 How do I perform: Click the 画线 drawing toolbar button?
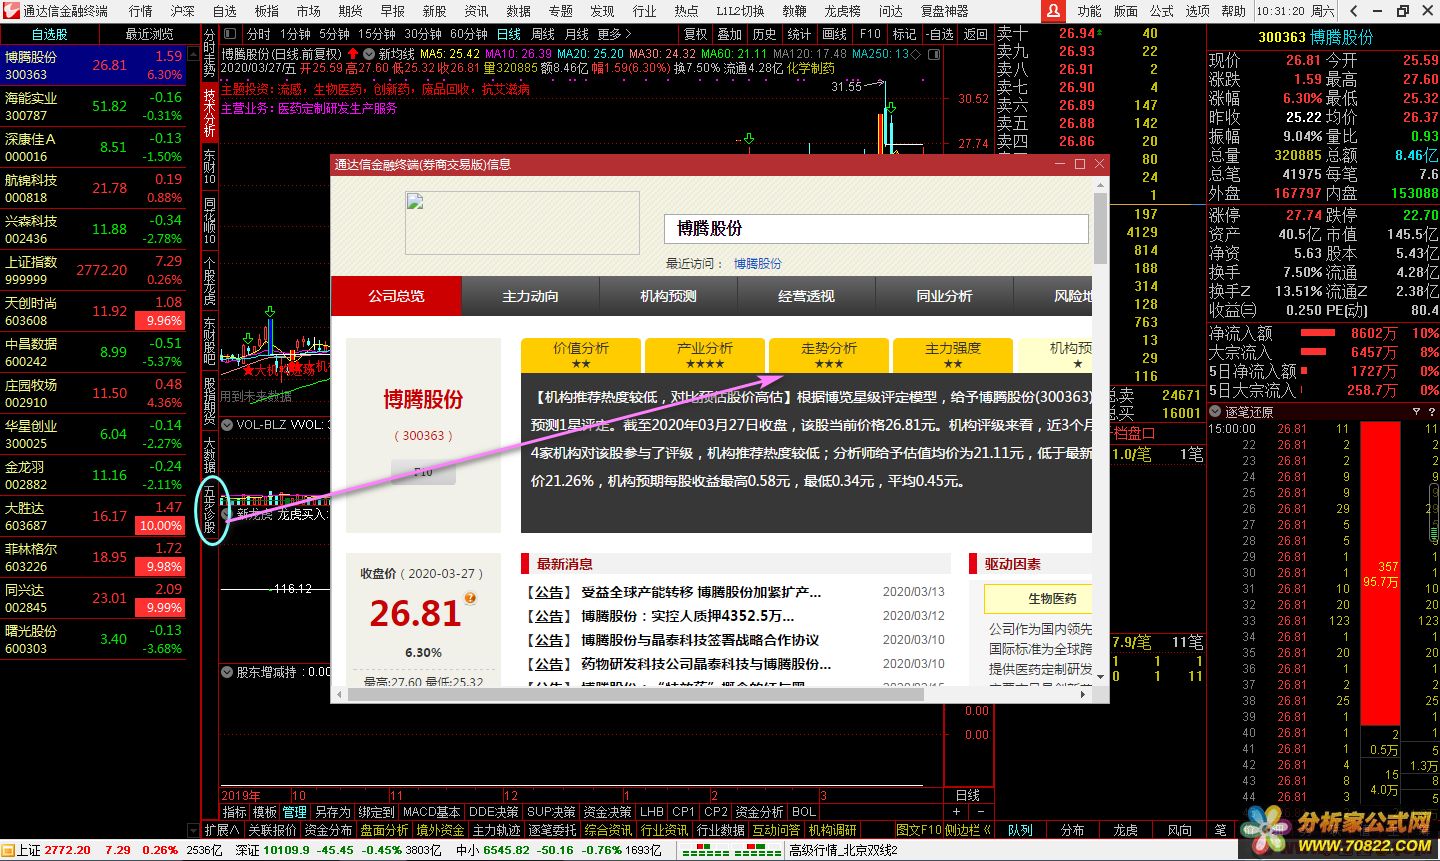834,34
